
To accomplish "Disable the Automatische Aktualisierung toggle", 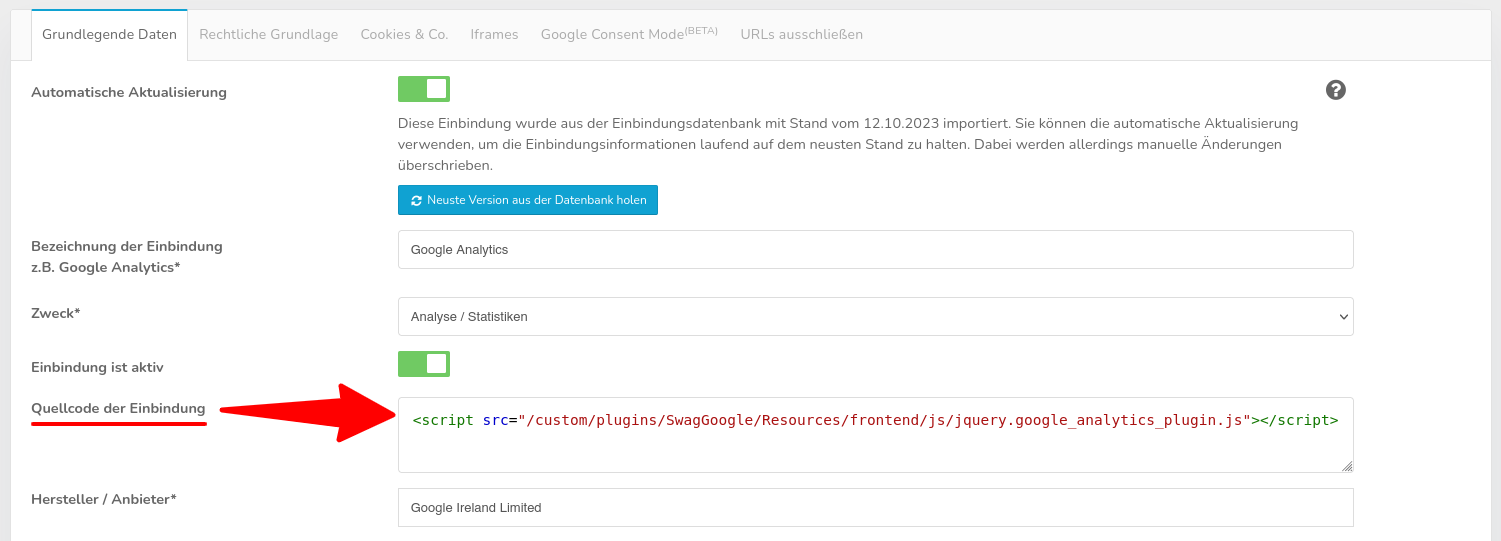I will click(x=424, y=89).
